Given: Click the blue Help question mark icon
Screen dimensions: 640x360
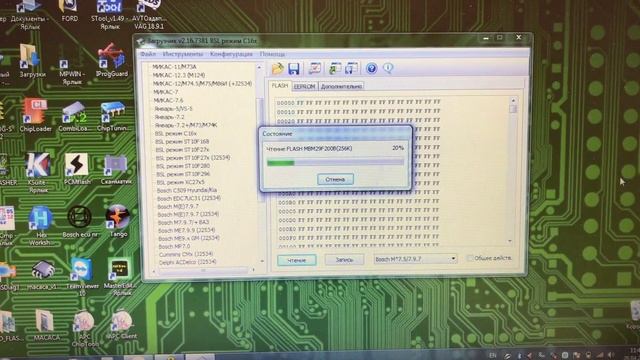Looking at the screenshot, I should click(371, 68).
